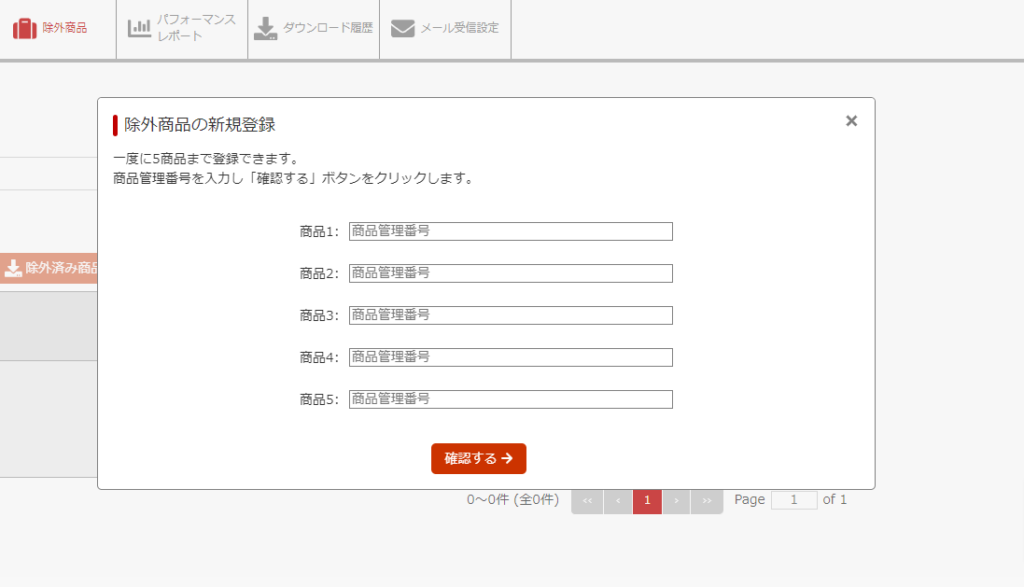Click the ダウンロード履歴 download icon

tap(265, 28)
